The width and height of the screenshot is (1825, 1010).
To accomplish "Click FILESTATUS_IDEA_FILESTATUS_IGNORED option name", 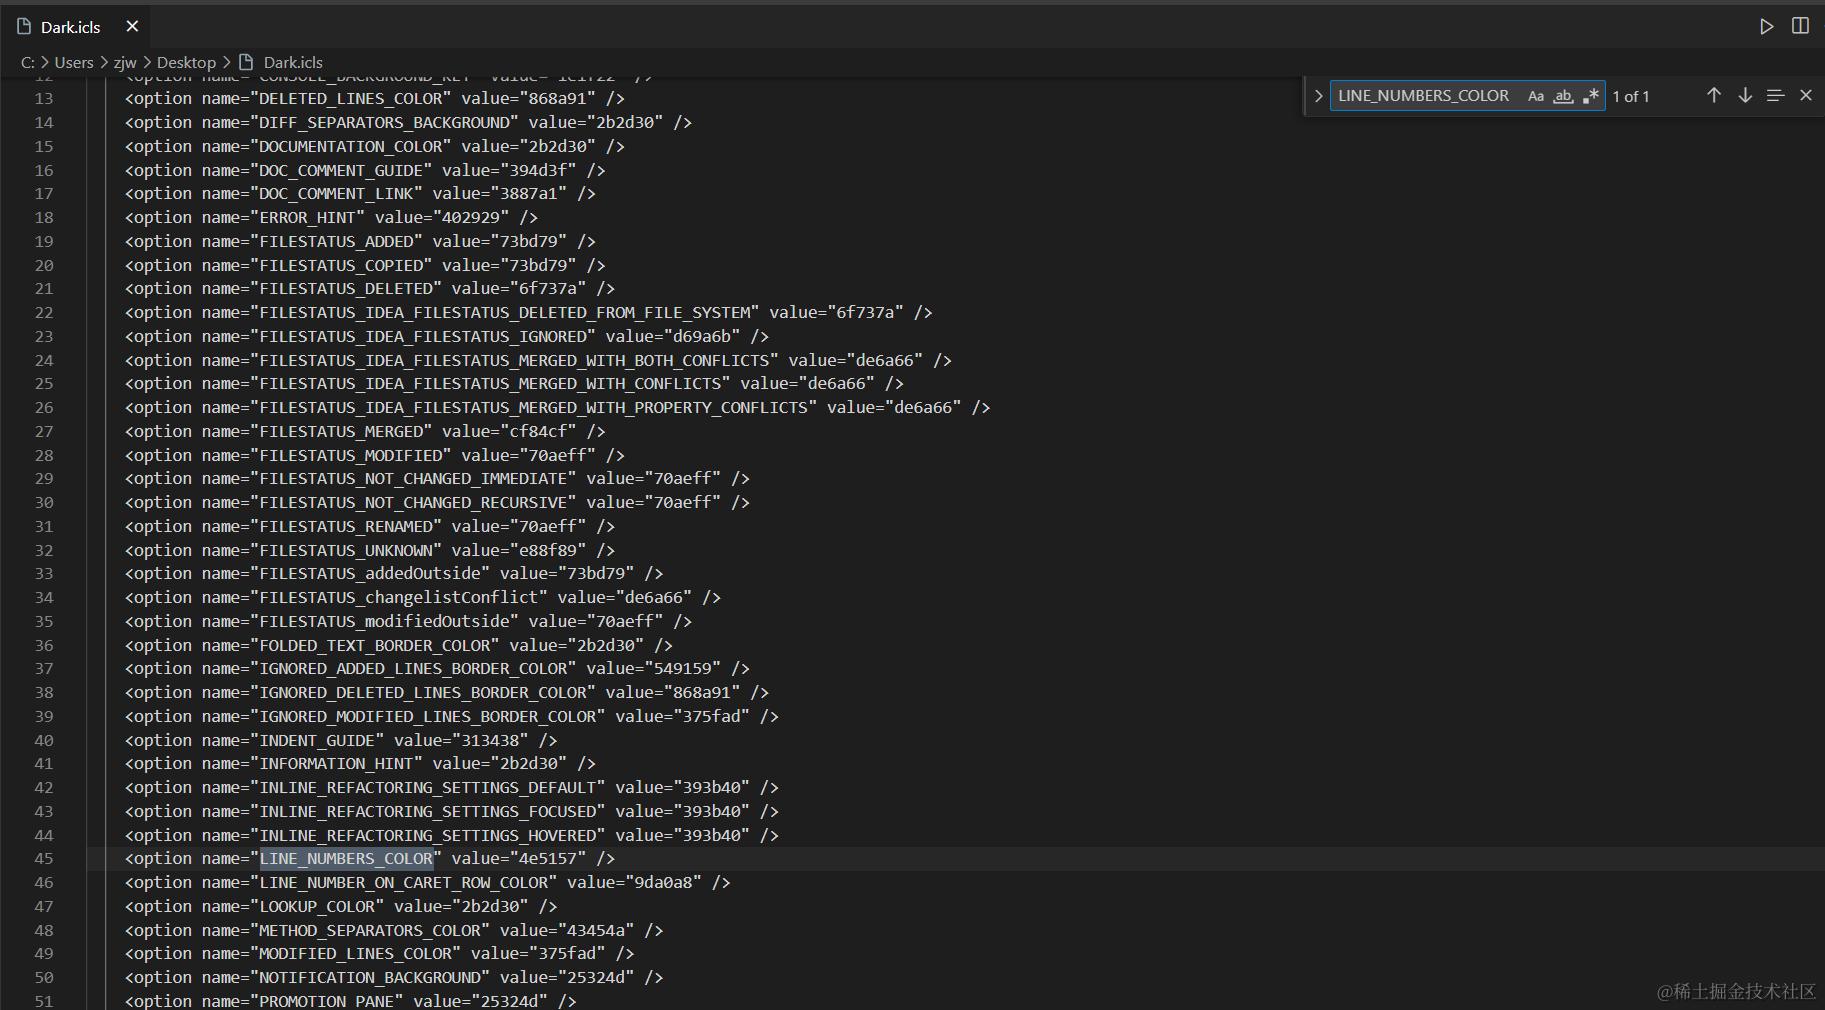I will pyautogui.click(x=423, y=336).
